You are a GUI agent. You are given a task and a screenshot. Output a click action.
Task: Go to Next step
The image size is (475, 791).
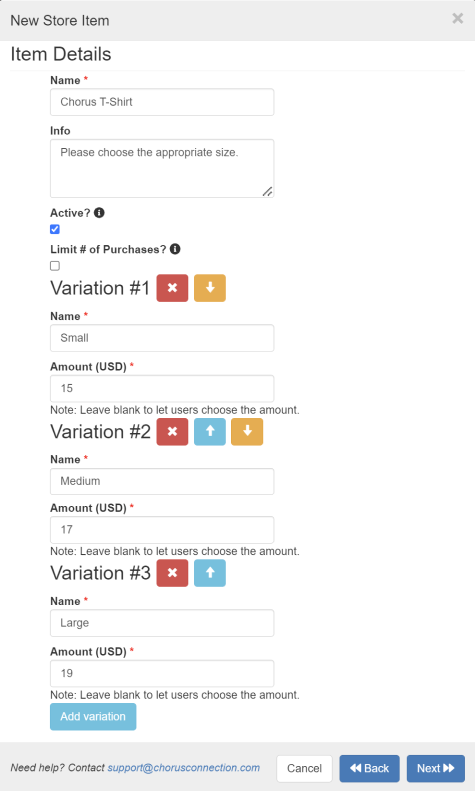436,768
